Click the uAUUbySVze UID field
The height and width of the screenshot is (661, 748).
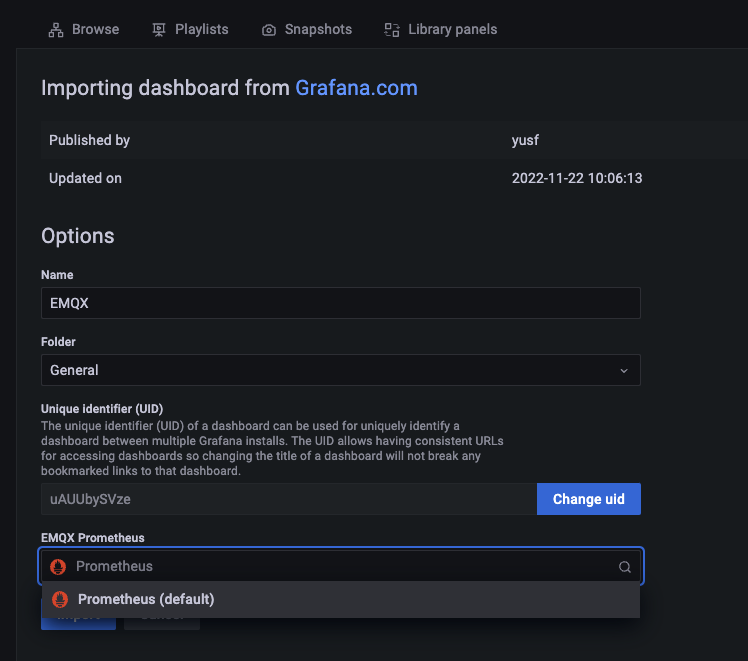(288, 499)
